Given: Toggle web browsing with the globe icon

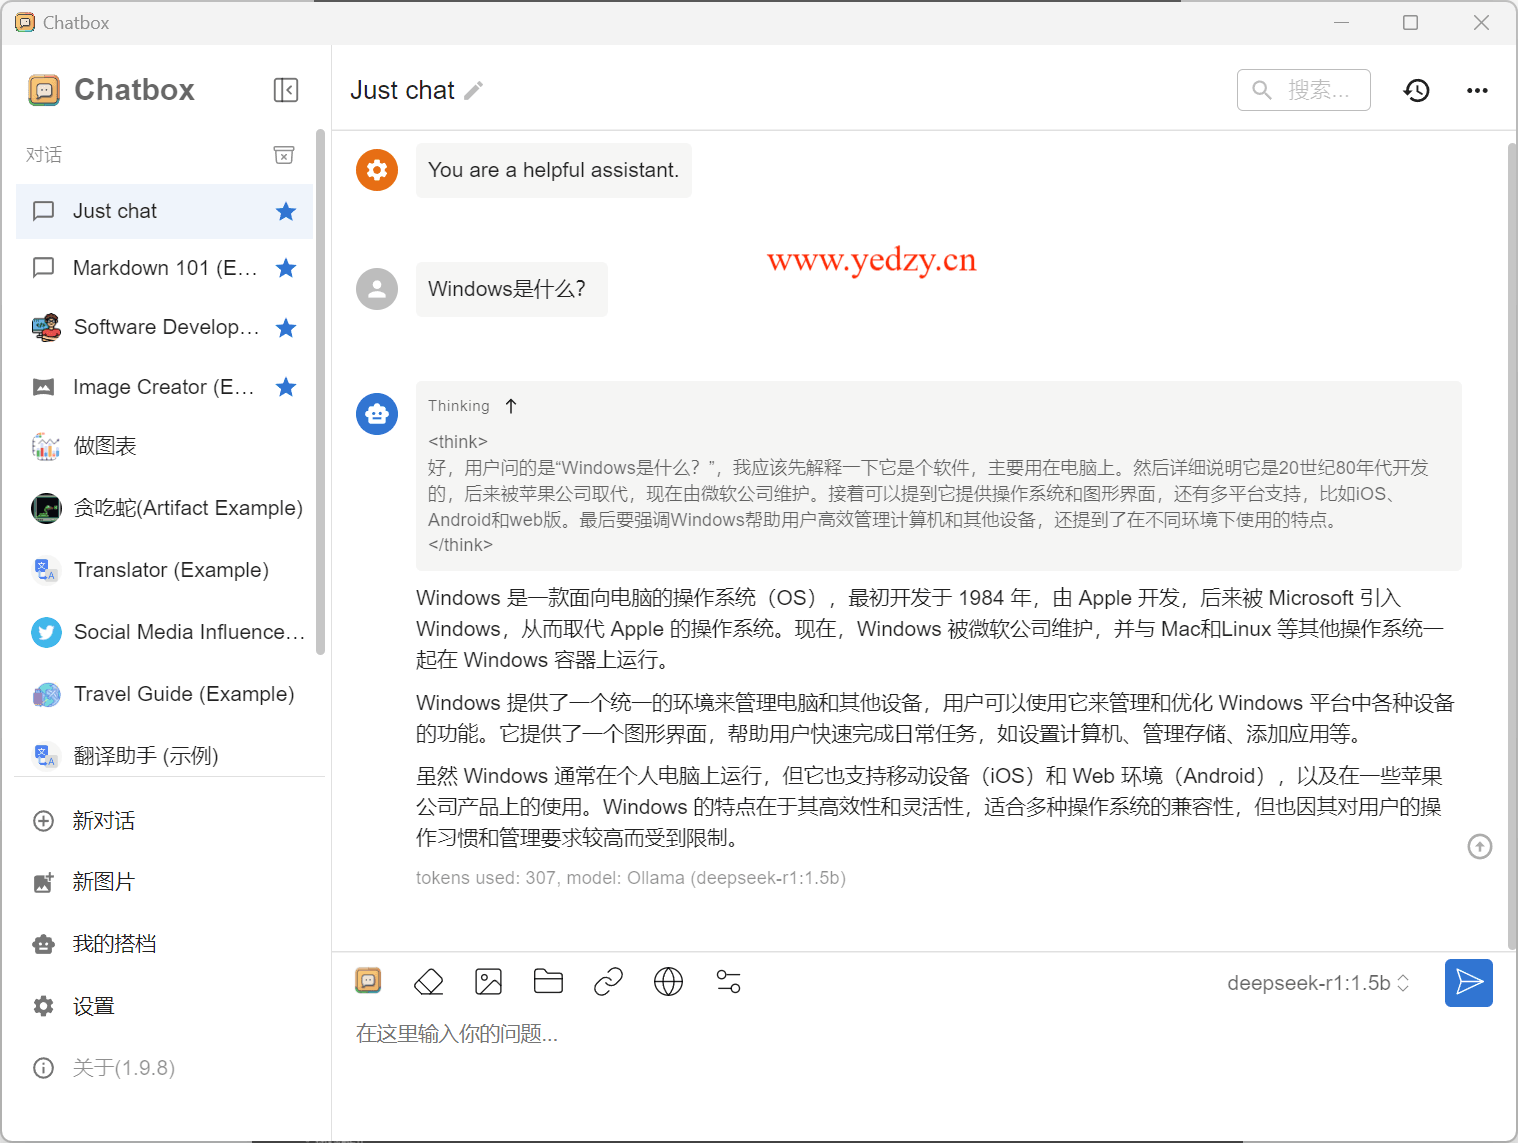Looking at the screenshot, I should 668,982.
